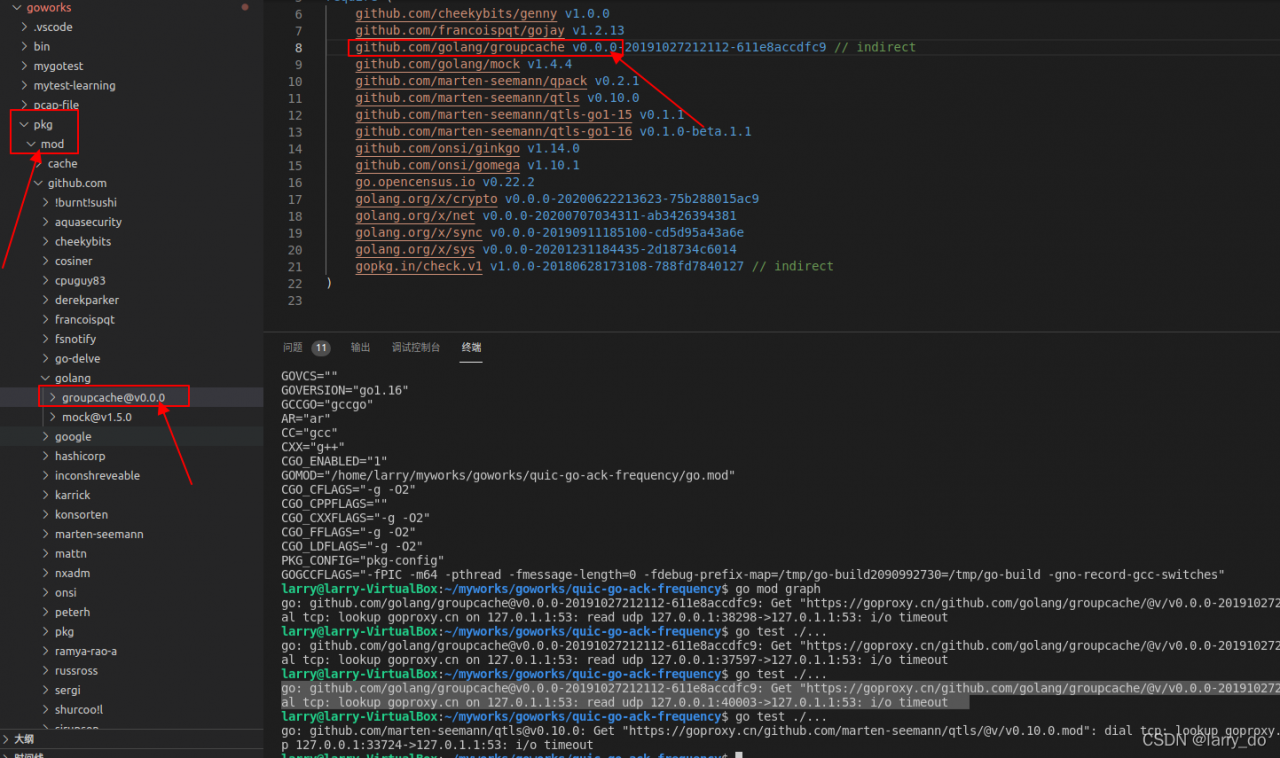The image size is (1280, 758).
Task: Follow the github.com/onsi/gomega link
Action: 437,165
